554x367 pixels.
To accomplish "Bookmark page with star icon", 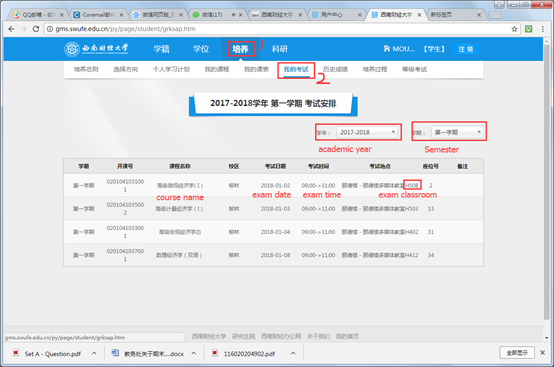I will [514, 29].
